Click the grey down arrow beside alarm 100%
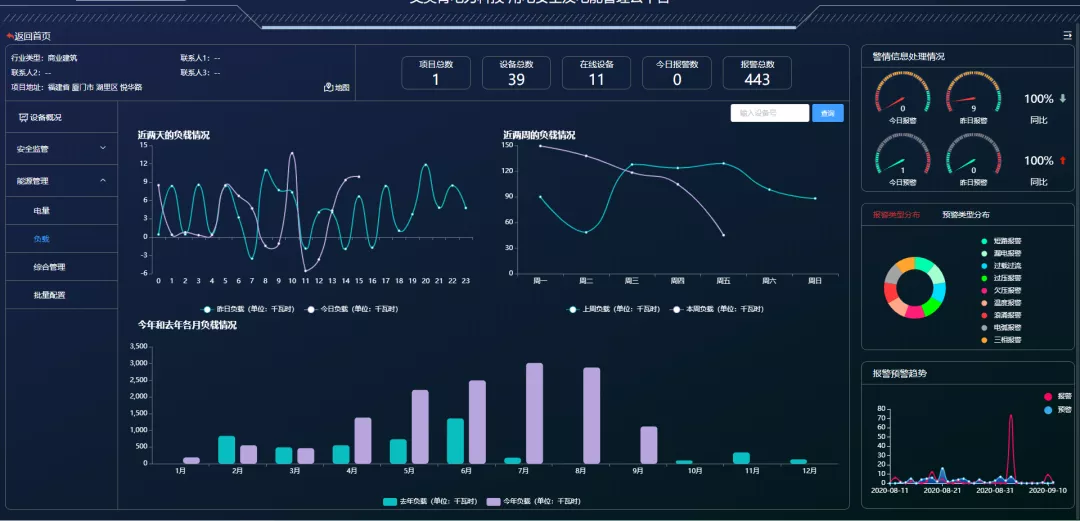 [1063, 99]
